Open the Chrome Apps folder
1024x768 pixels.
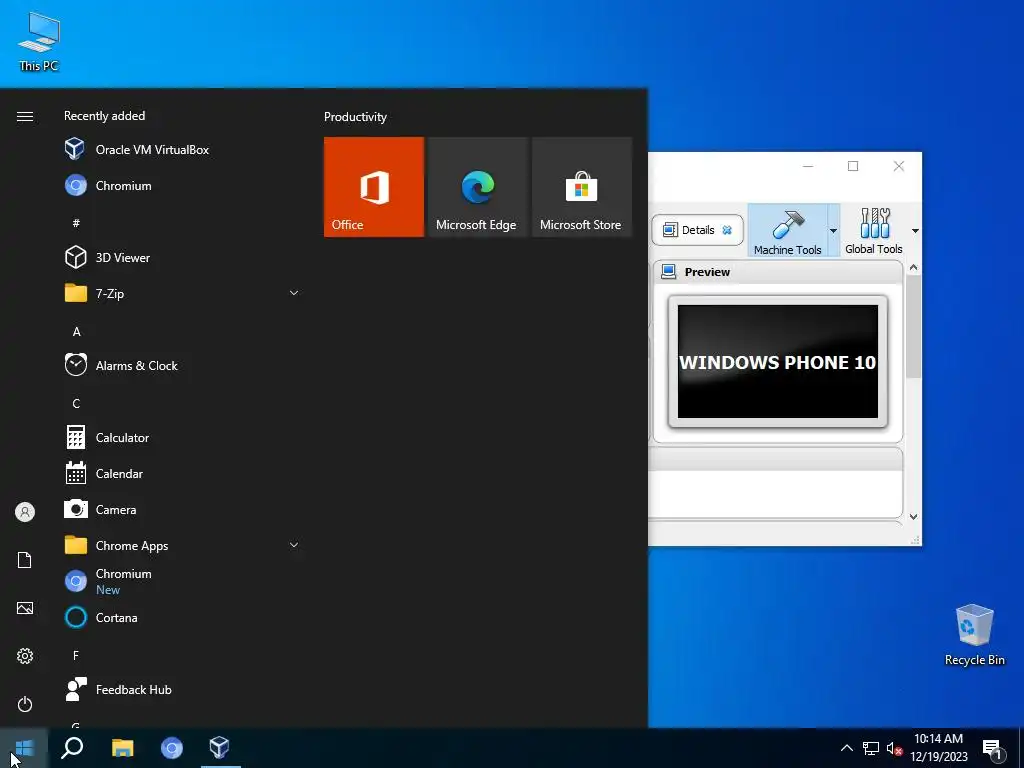point(183,545)
